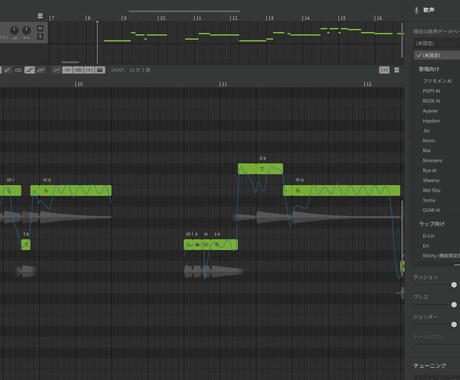Click the piano roll fit-view icon
The height and width of the screenshot is (380, 460).
click(x=384, y=70)
